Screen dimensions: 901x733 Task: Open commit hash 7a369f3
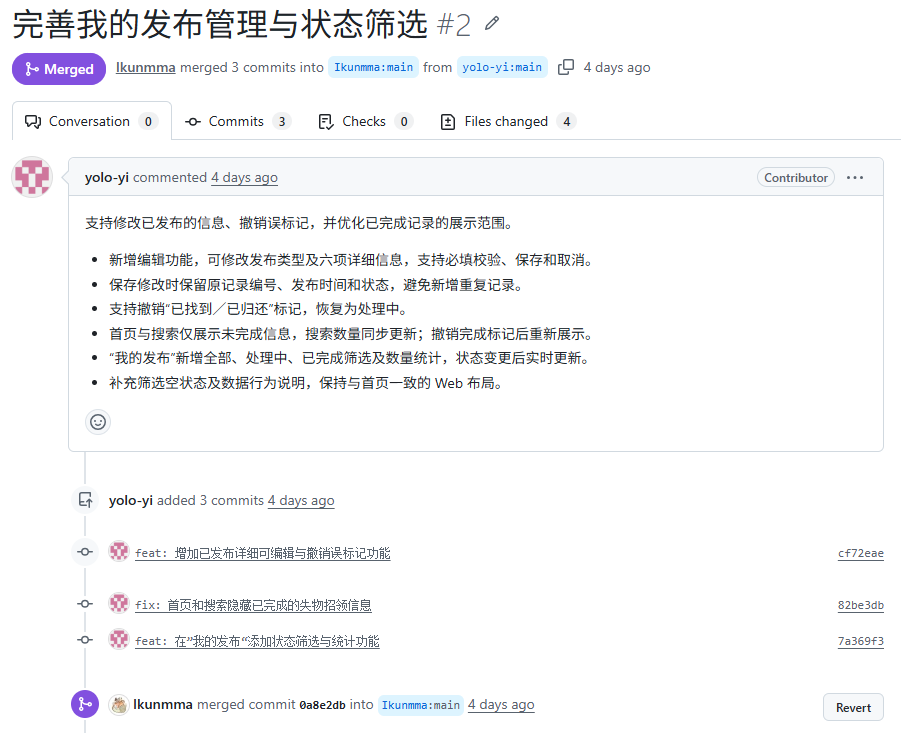point(861,641)
